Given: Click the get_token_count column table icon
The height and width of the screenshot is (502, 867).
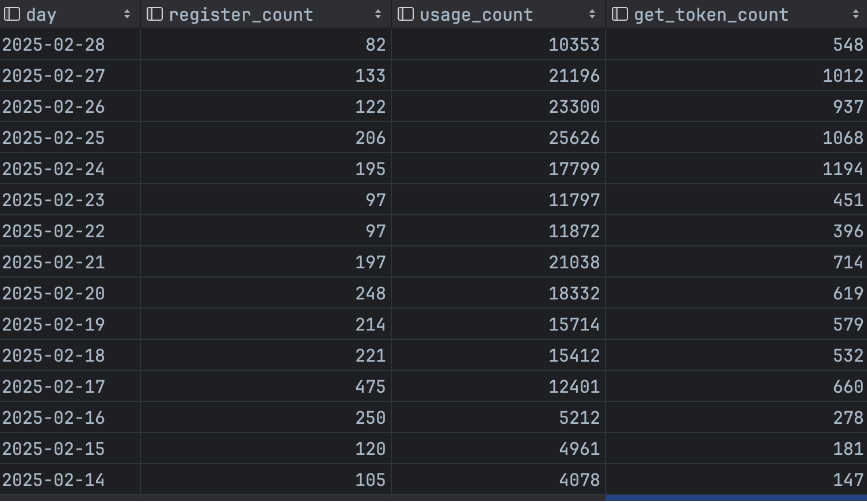Looking at the screenshot, I should 620,14.
